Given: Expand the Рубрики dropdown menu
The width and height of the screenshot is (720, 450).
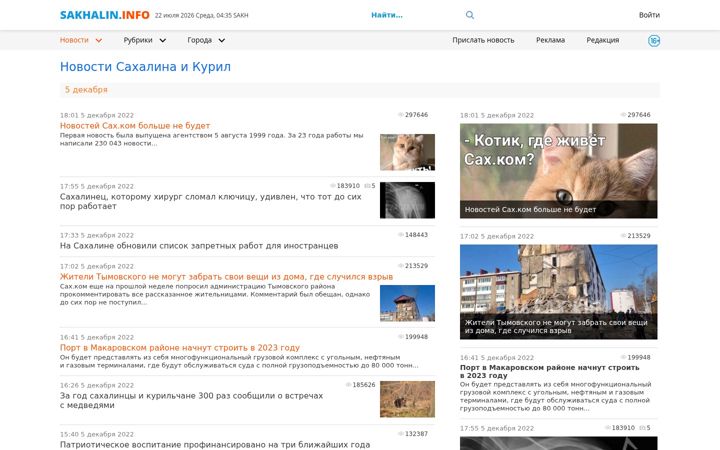Looking at the screenshot, I should tap(145, 40).
